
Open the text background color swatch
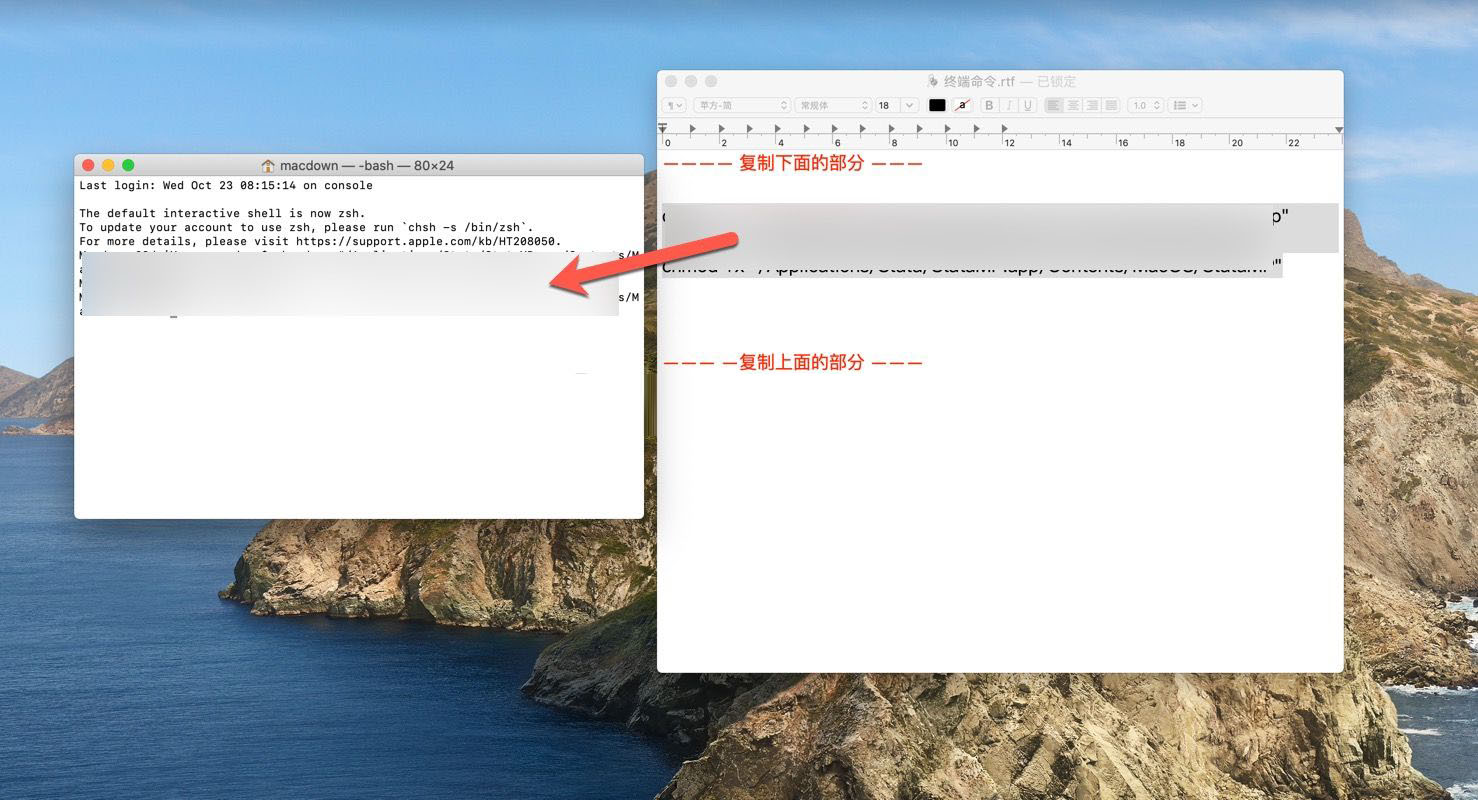962,105
